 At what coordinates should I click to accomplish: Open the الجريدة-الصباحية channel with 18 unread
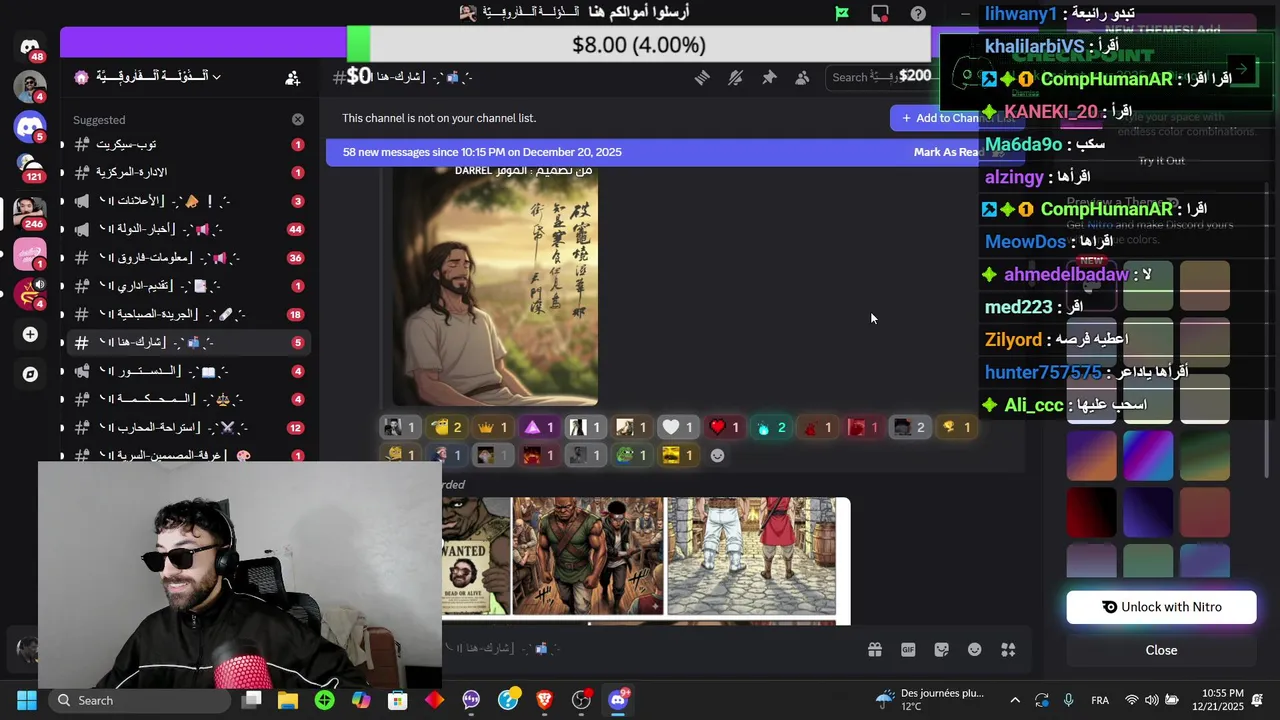[187, 314]
